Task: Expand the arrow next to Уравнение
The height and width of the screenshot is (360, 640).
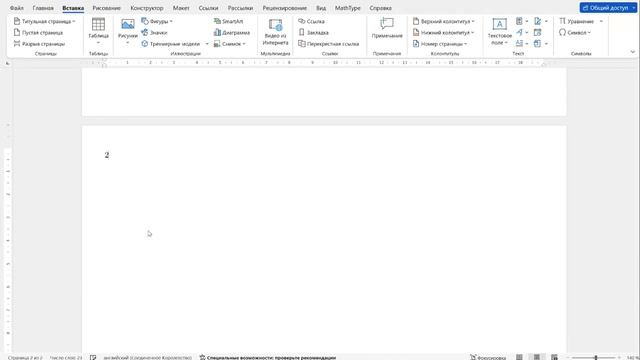Action: click(601, 21)
